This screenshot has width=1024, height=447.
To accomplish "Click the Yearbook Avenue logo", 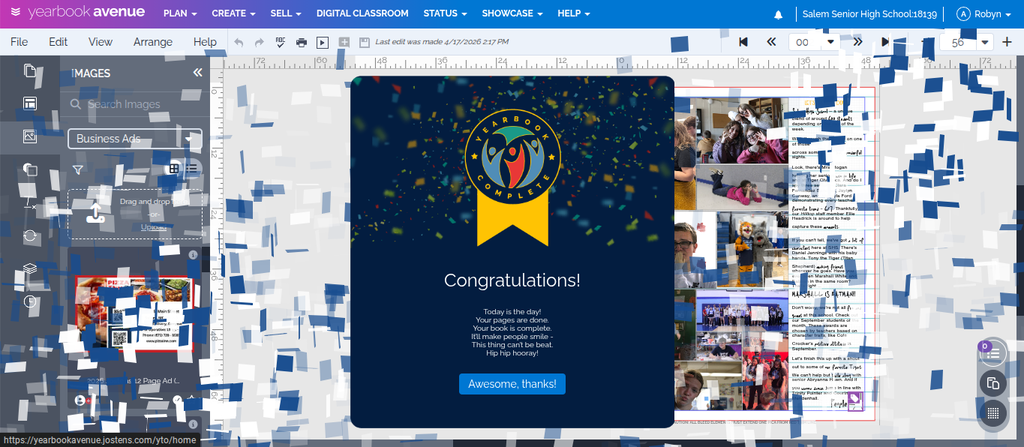I will click(78, 13).
